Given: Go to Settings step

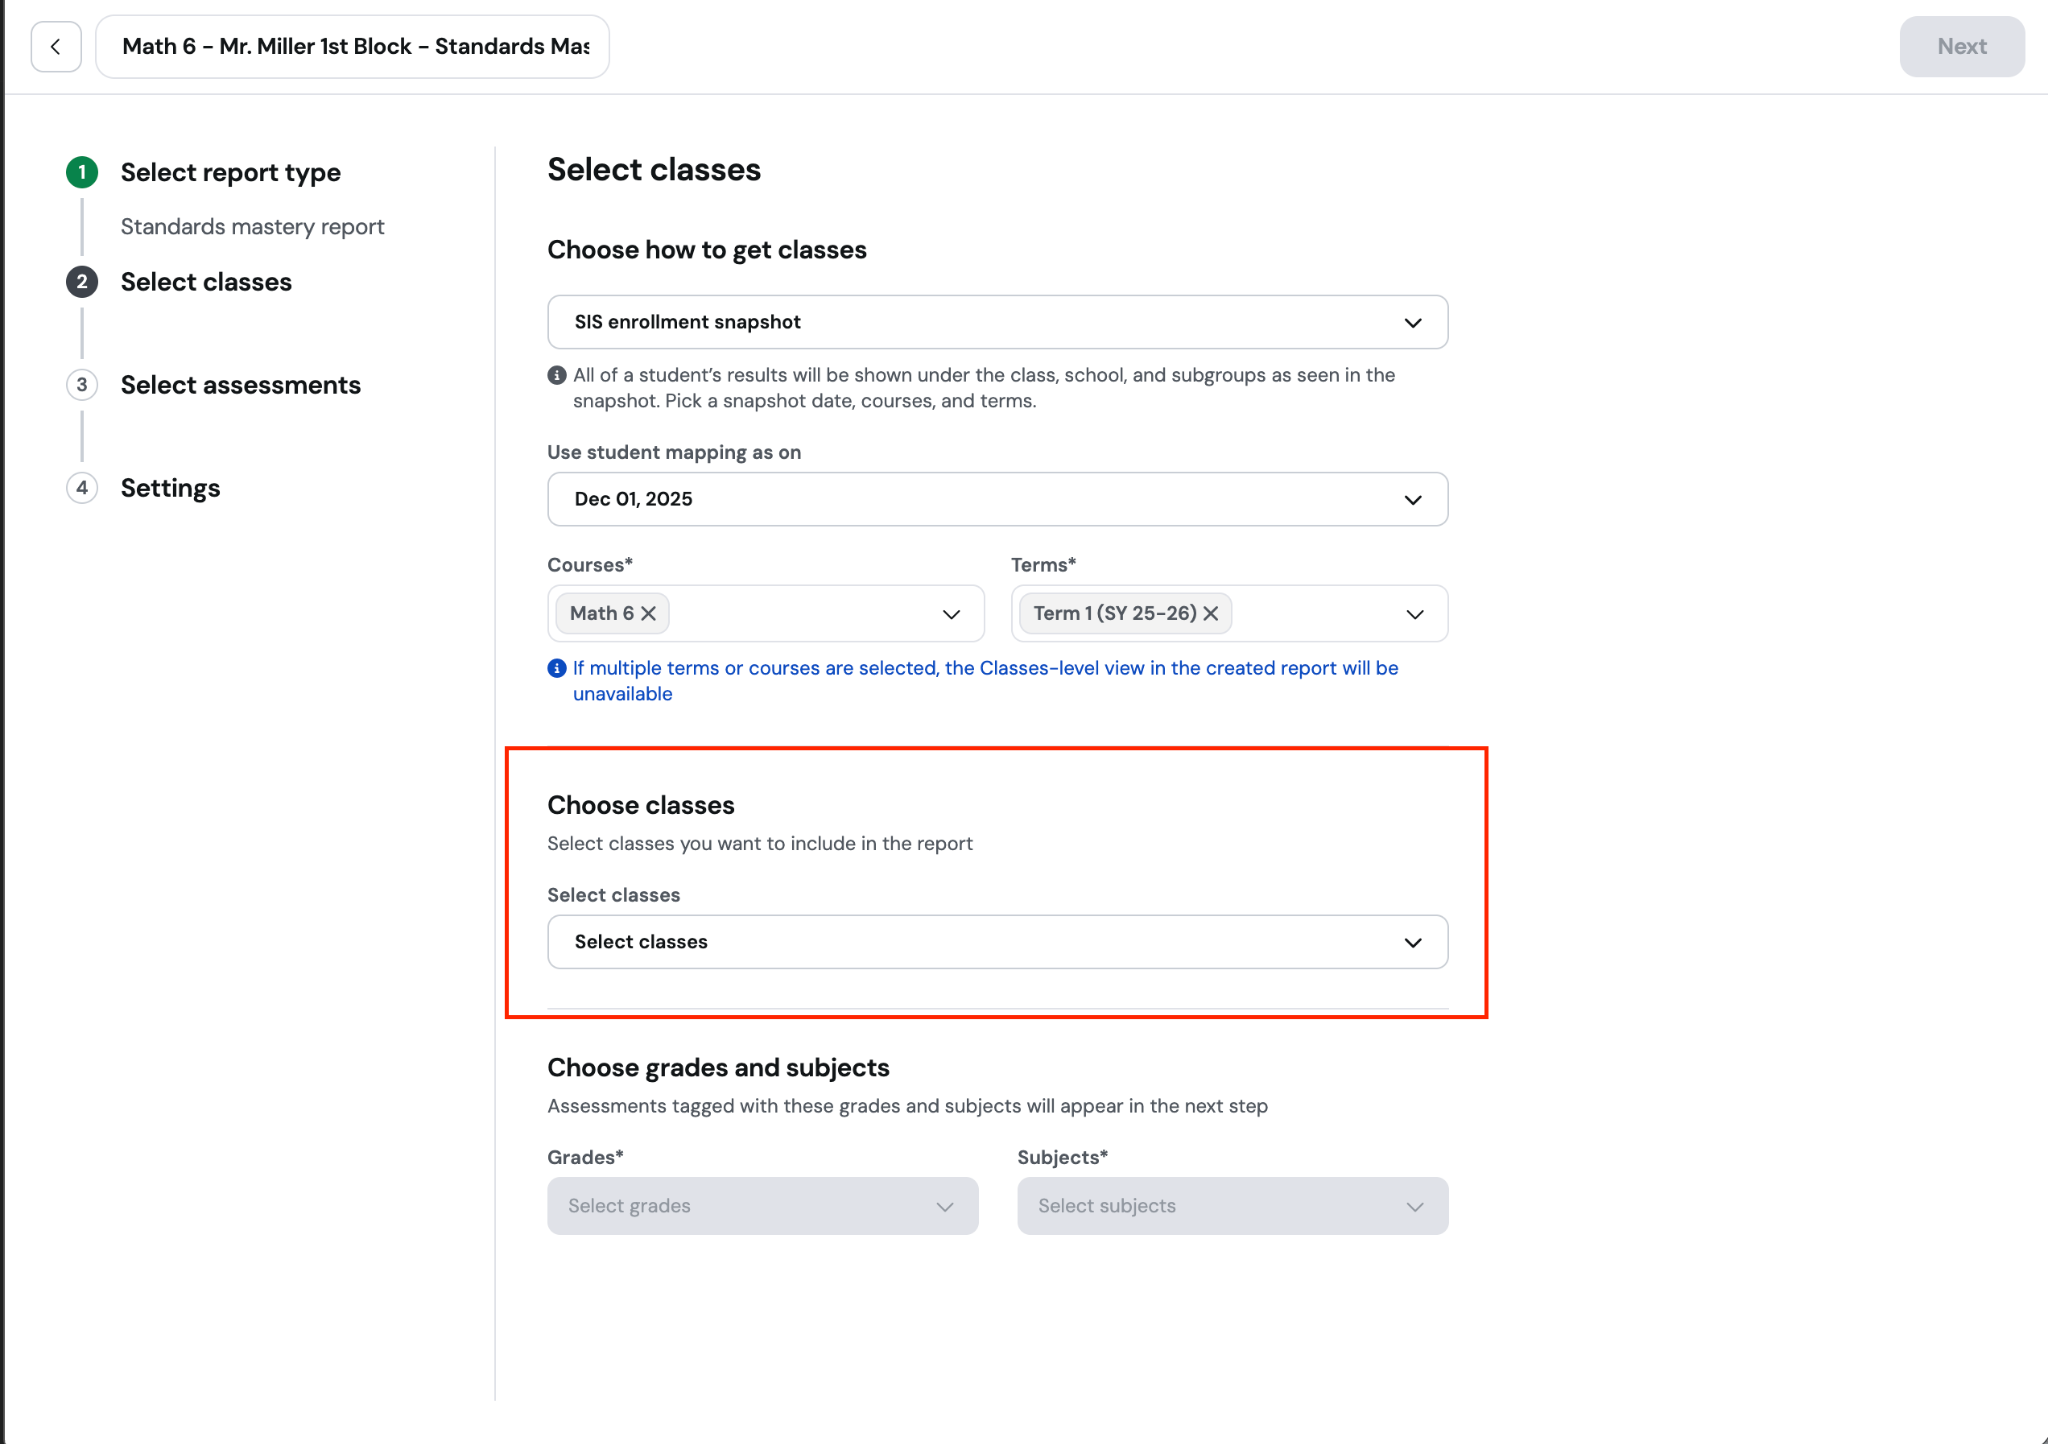Looking at the screenshot, I should pos(170,488).
